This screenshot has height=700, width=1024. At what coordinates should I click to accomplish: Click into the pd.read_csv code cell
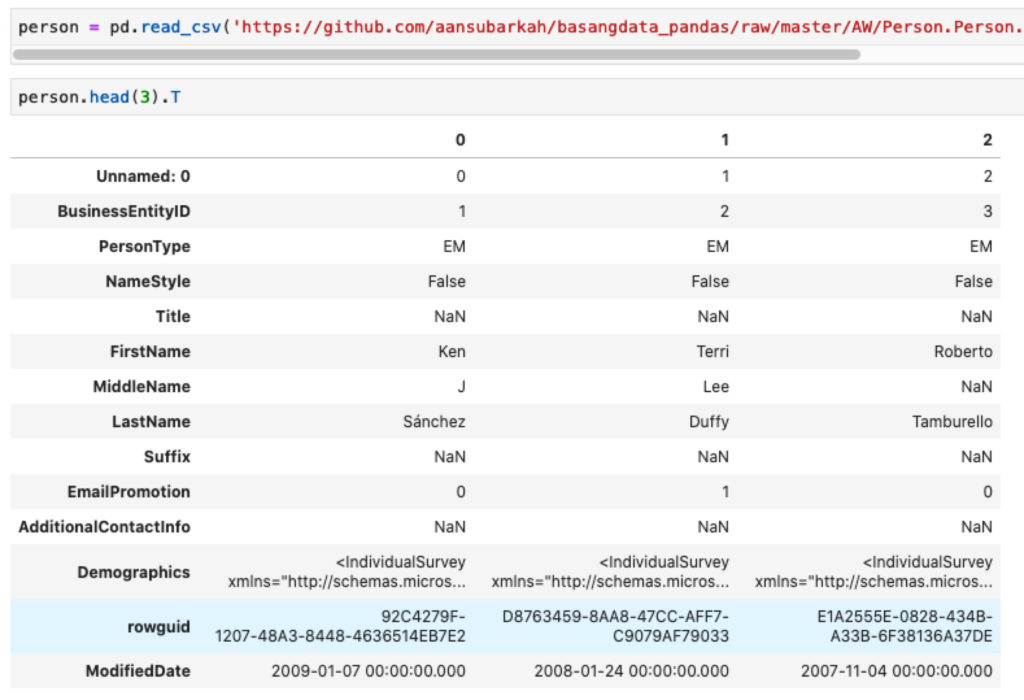pyautogui.click(x=517, y=27)
